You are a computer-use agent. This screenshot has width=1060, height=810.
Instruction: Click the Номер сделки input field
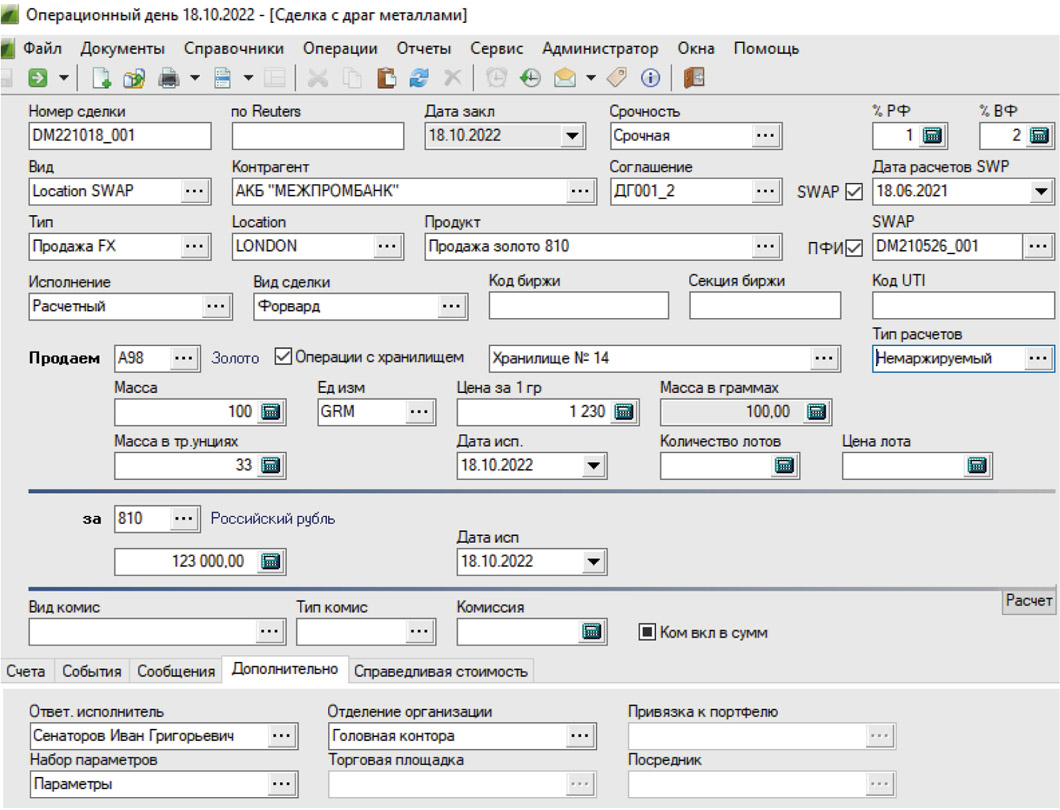pyautogui.click(x=120, y=136)
